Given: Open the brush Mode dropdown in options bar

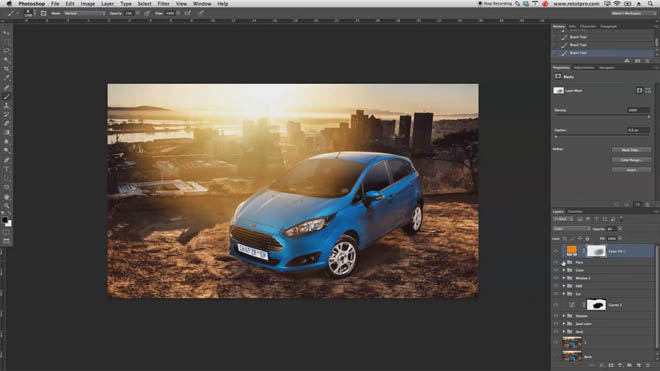Looking at the screenshot, I should (x=84, y=13).
